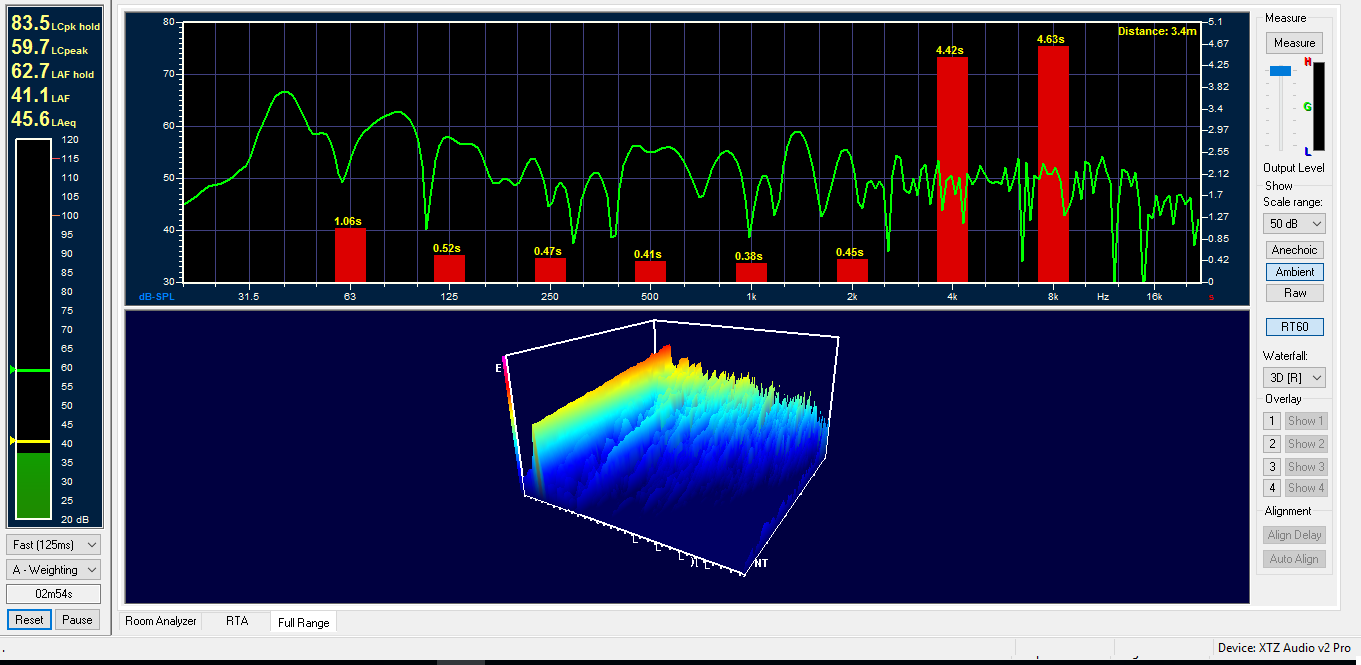The height and width of the screenshot is (665, 1361).
Task: Click the 0.41s RT60 bar at 500 Hz
Action: click(x=650, y=271)
